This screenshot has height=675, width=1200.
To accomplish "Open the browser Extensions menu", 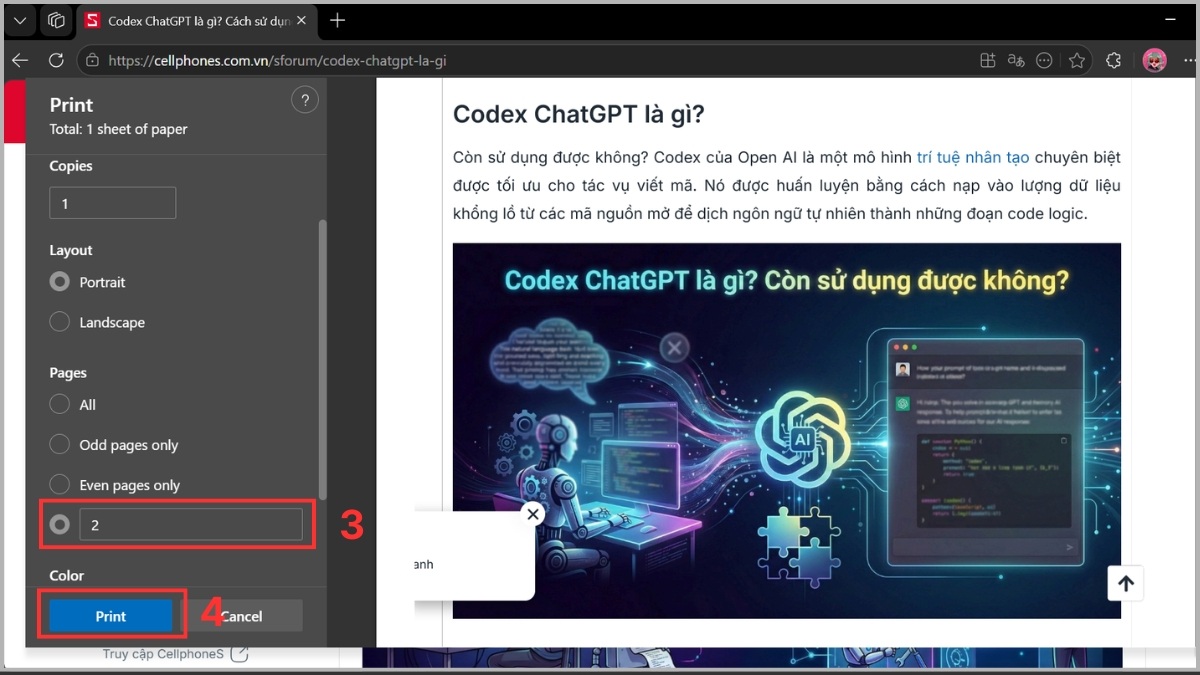I will coord(1113,60).
